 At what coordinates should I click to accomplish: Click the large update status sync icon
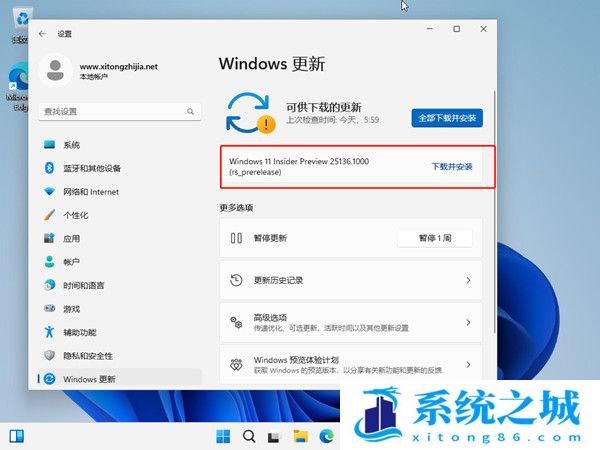[250, 113]
